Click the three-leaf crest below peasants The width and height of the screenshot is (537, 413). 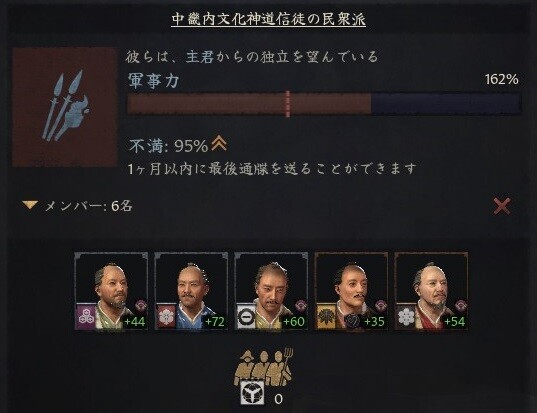(252, 392)
